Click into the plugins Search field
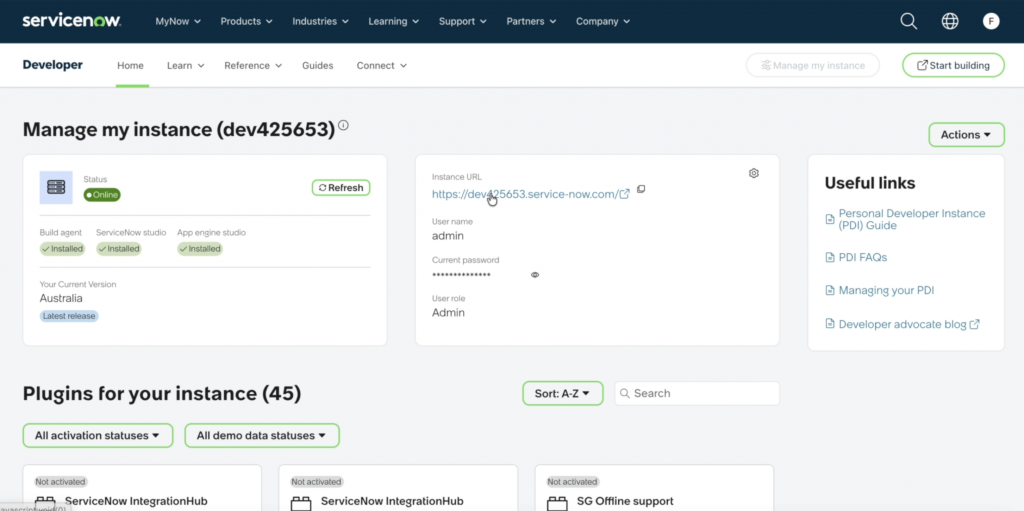The image size is (1024, 511). (697, 393)
